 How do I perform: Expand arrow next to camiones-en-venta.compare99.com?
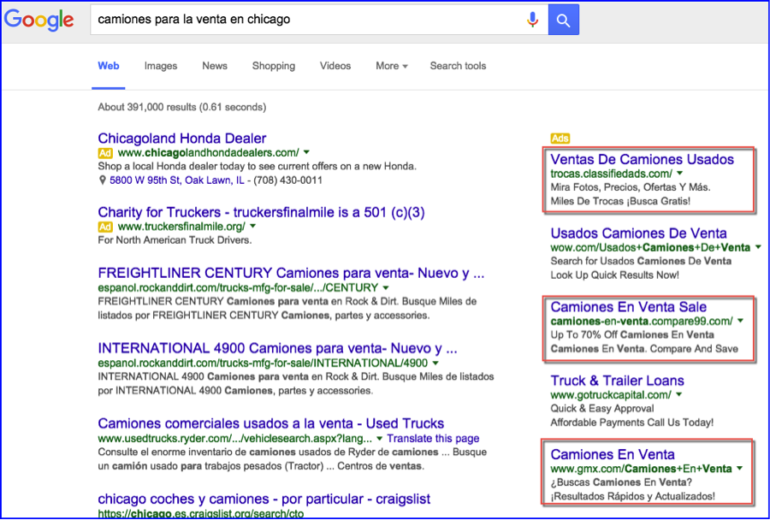pyautogui.click(x=741, y=321)
